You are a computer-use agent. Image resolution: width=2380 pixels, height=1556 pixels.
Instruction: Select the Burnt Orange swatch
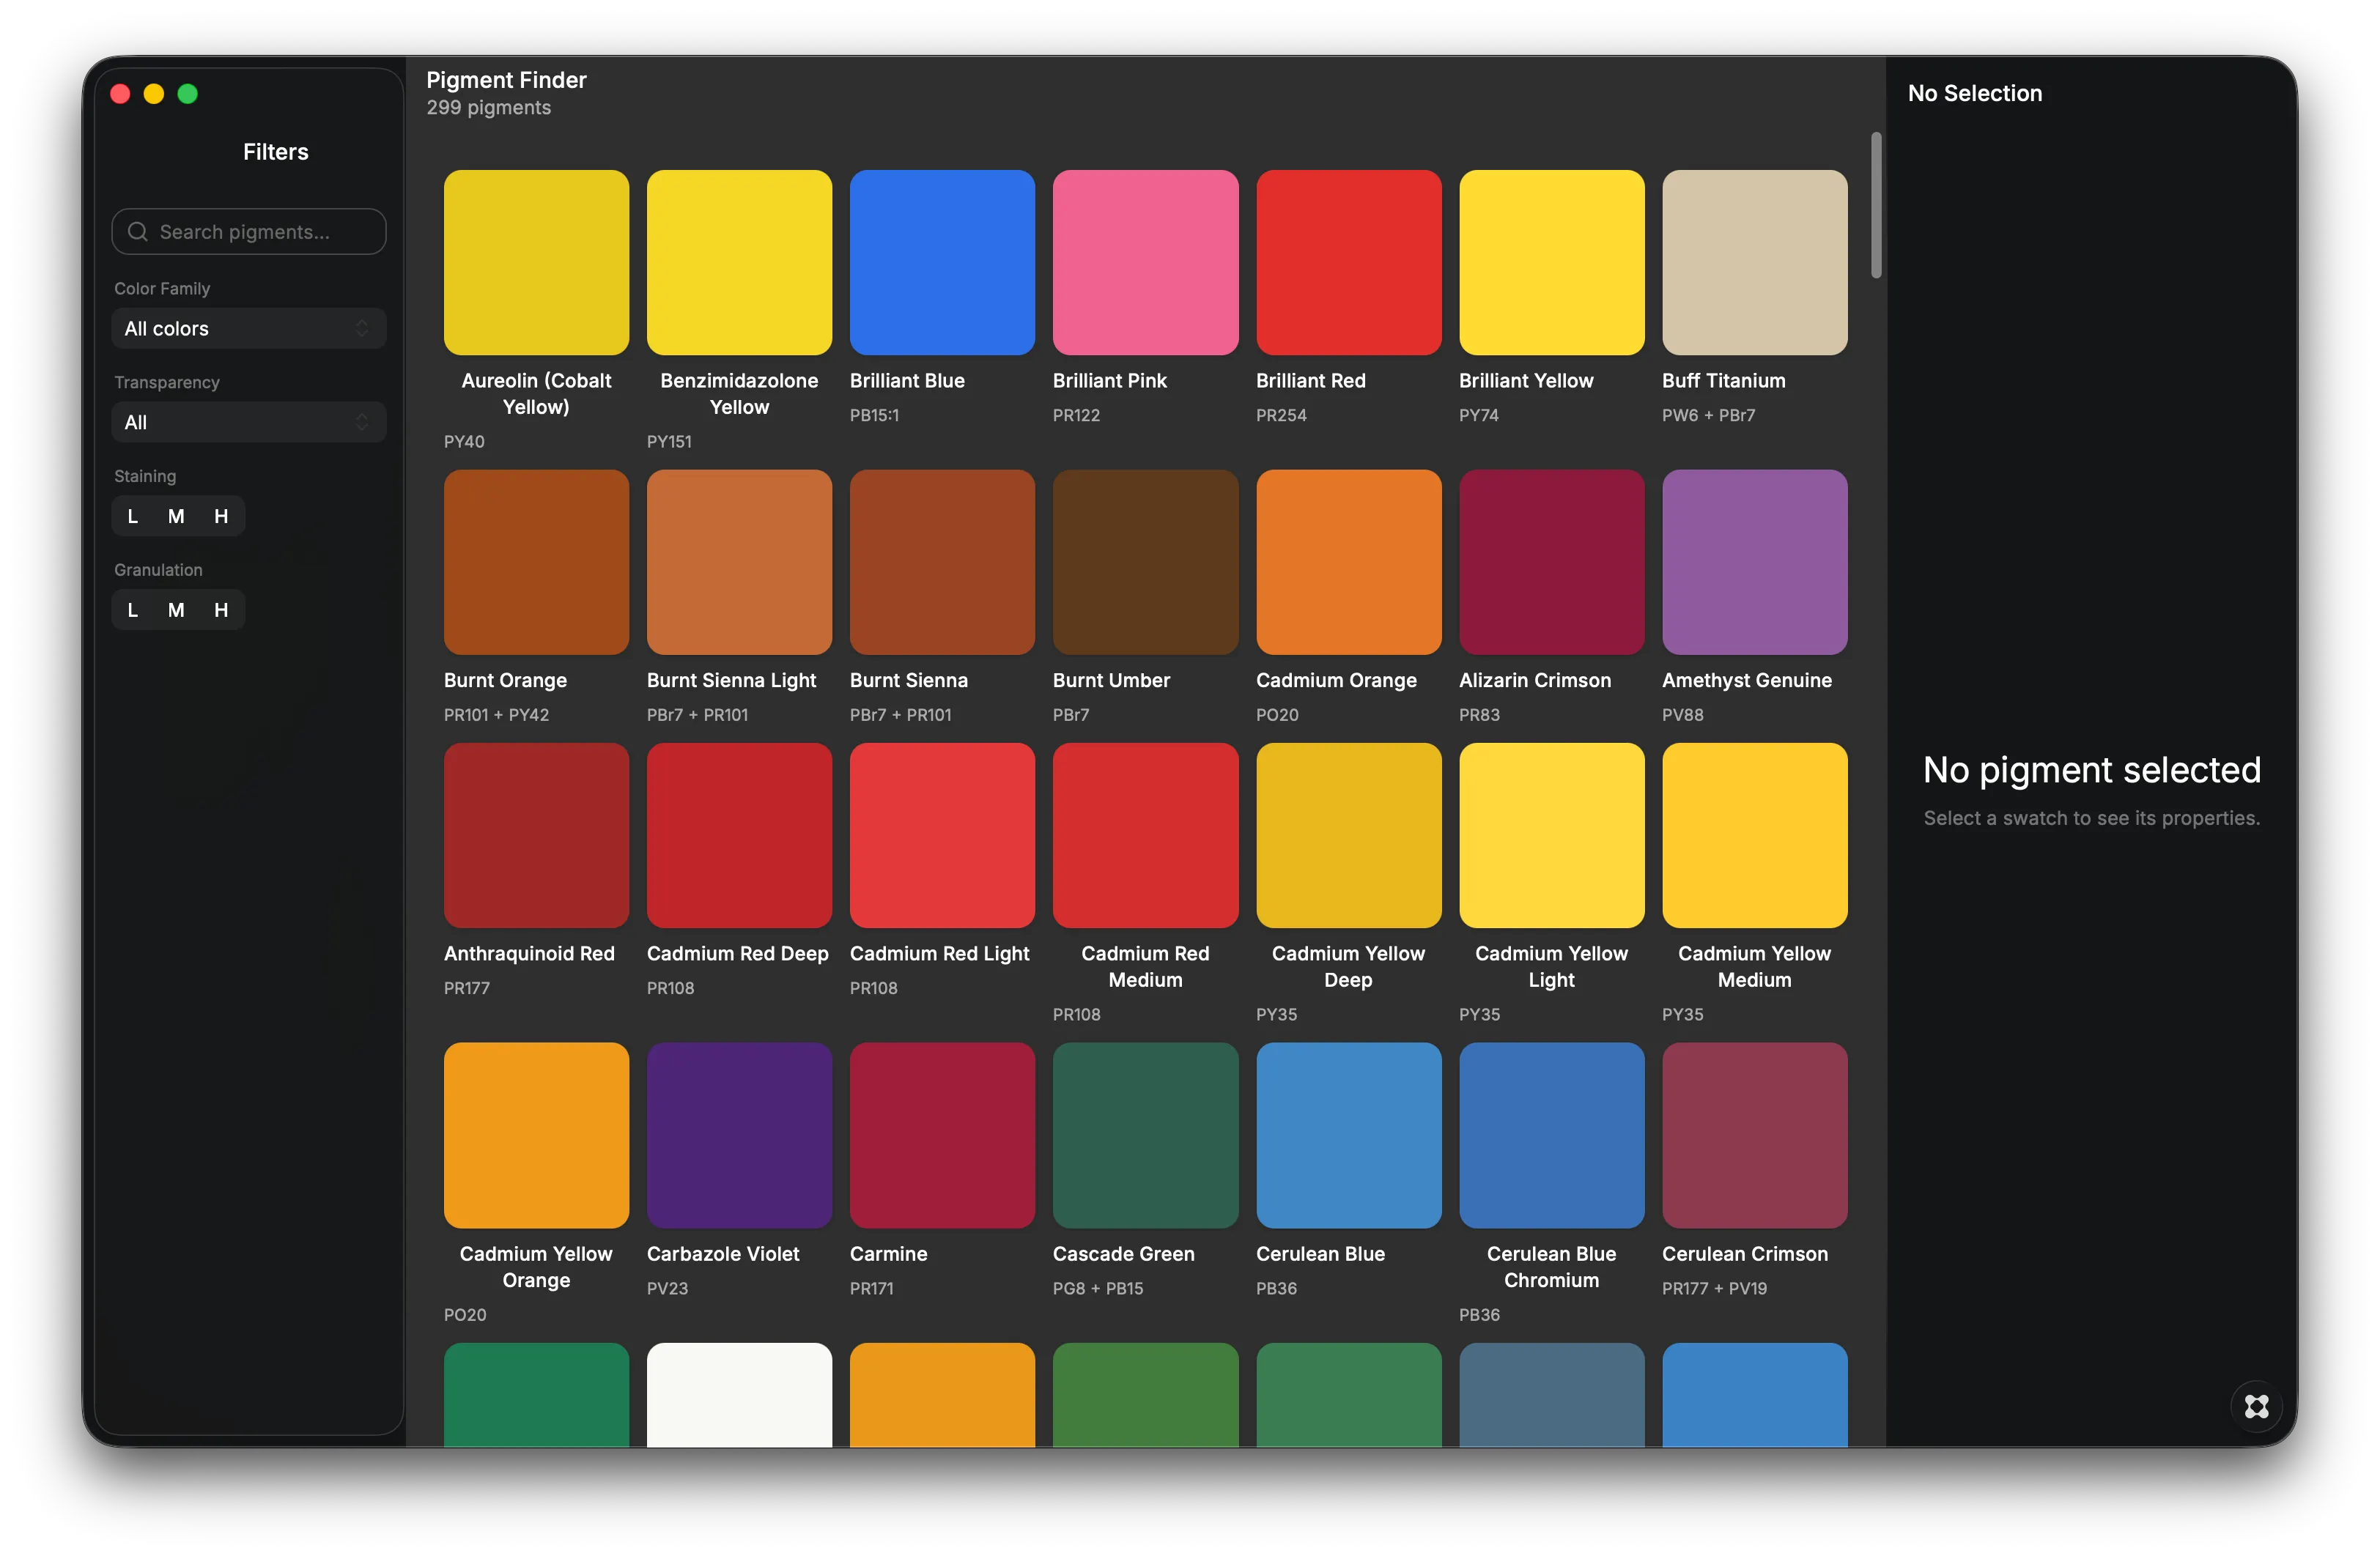coord(536,563)
